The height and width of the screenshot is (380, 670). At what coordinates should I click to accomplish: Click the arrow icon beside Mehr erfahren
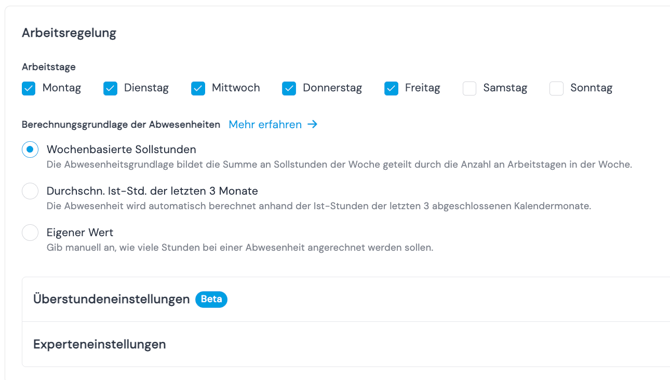[x=312, y=124]
